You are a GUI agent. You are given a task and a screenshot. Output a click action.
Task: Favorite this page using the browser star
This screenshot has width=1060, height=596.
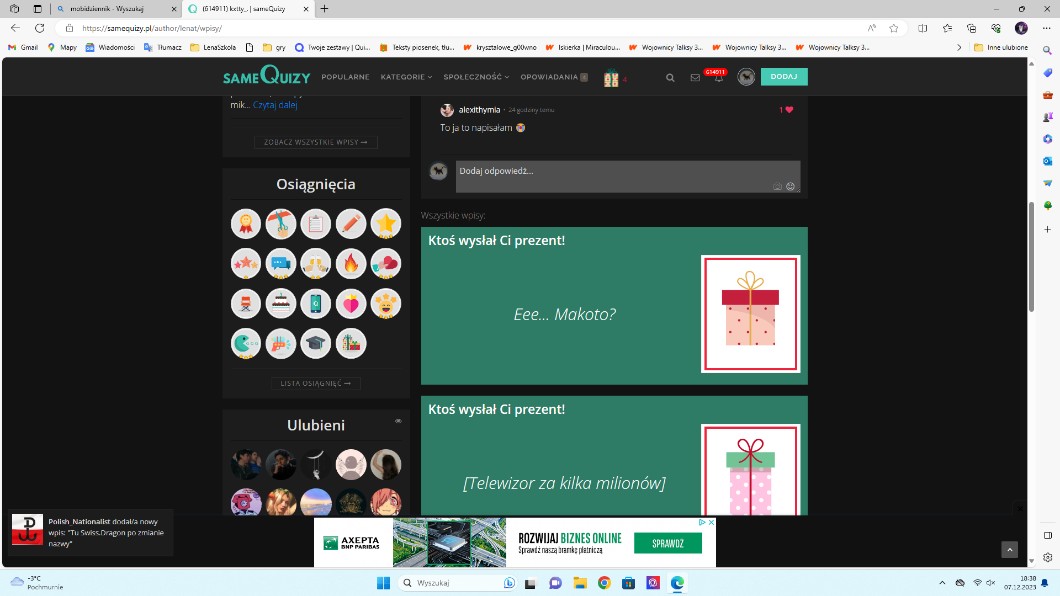point(893,28)
